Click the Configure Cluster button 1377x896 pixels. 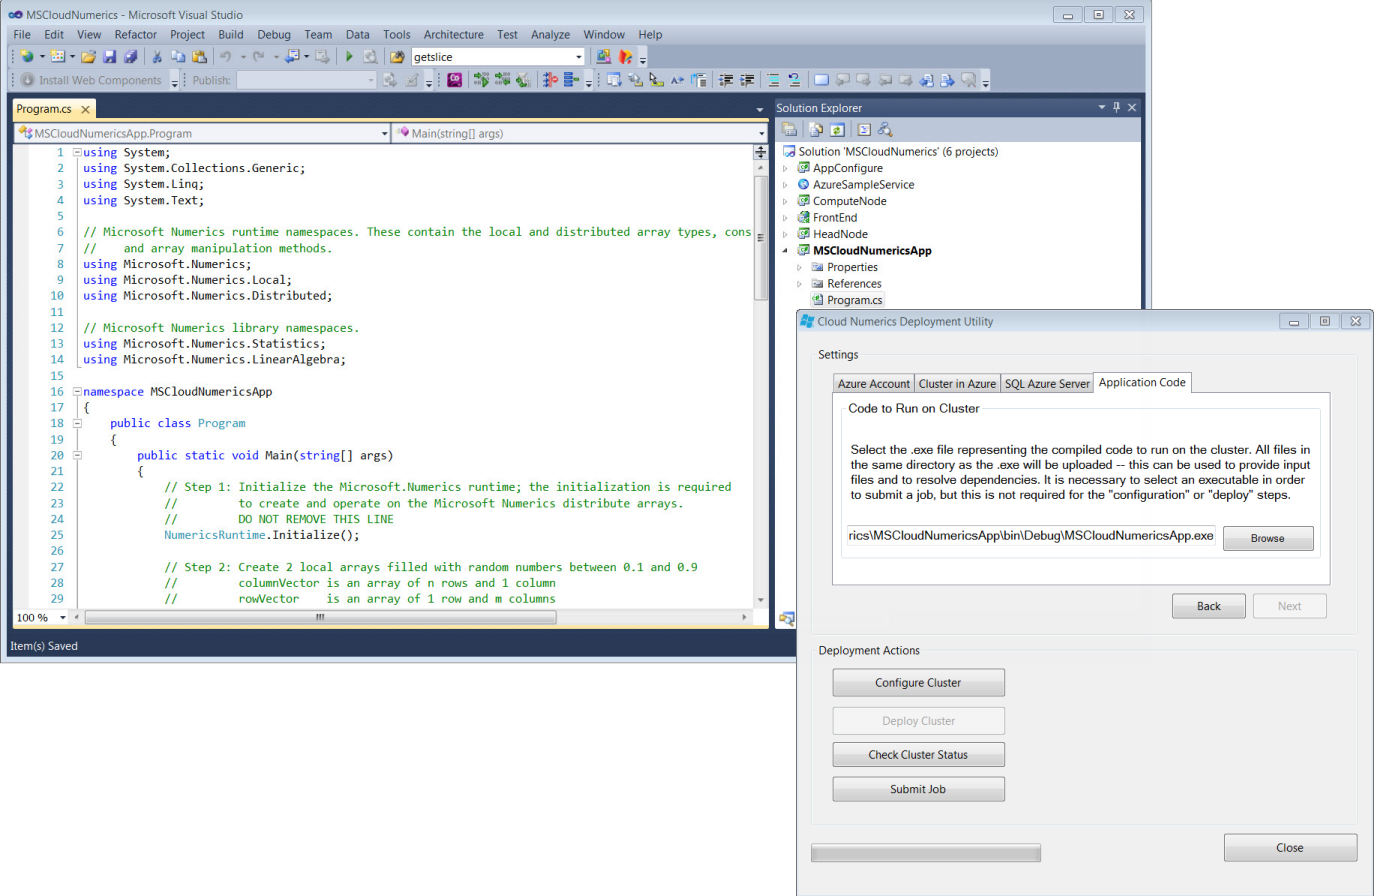918,683
